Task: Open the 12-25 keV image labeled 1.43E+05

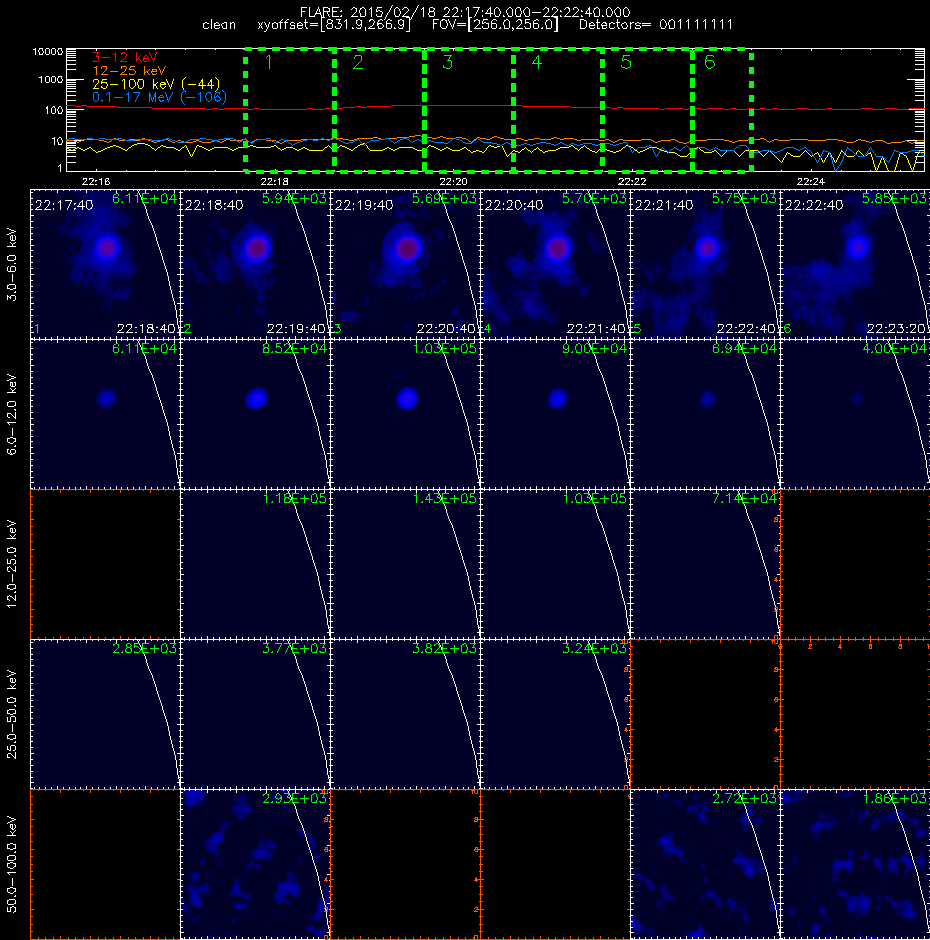Action: pos(405,564)
